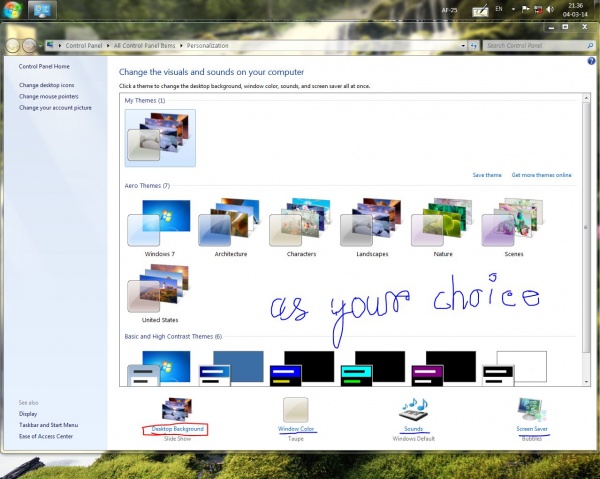Click the Personalization taskbar window icon
The image size is (600, 479).
click(42, 10)
